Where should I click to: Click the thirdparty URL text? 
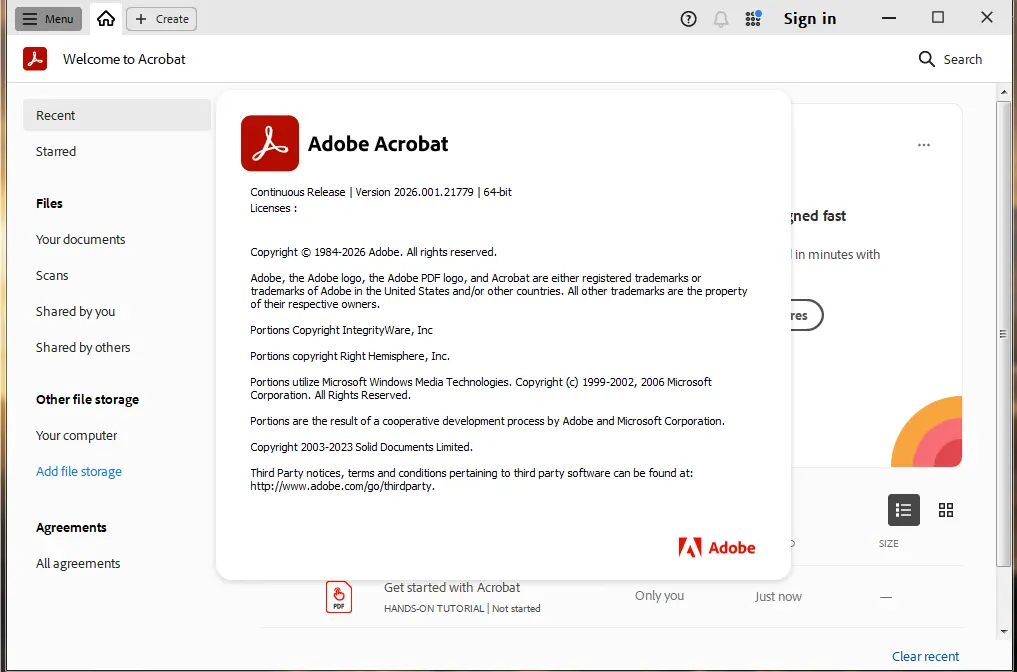pyautogui.click(x=342, y=486)
